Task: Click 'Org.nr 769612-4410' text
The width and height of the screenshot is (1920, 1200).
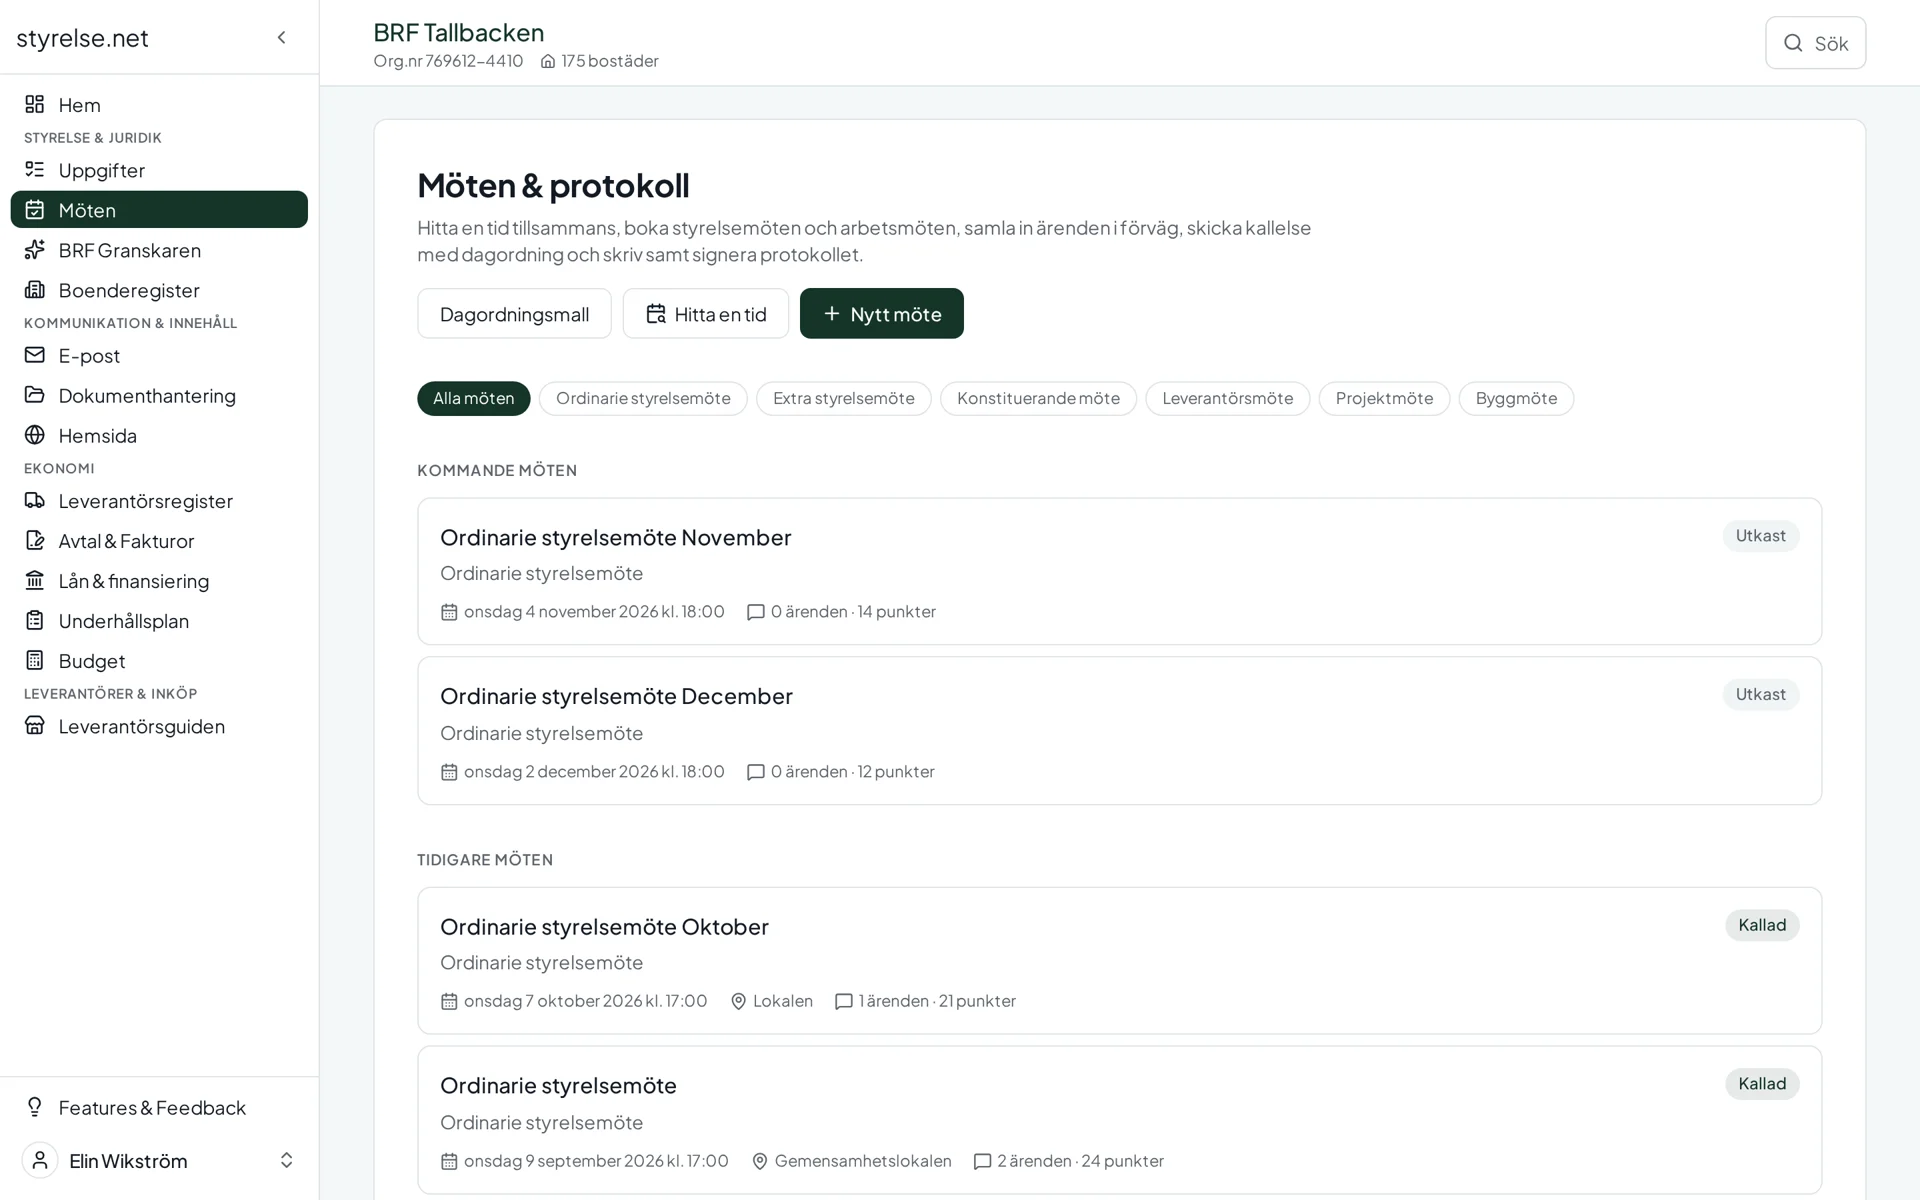Action: pos(448,61)
